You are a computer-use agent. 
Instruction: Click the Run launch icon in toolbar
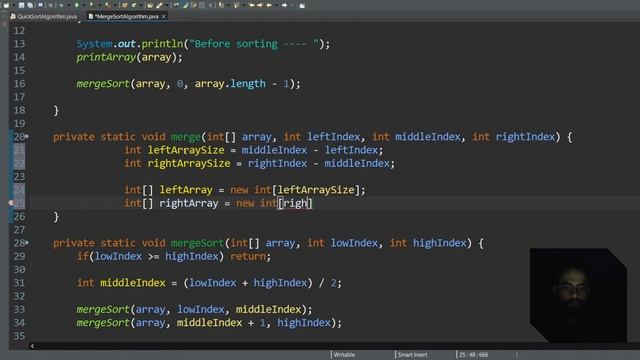click(x=76, y=5)
